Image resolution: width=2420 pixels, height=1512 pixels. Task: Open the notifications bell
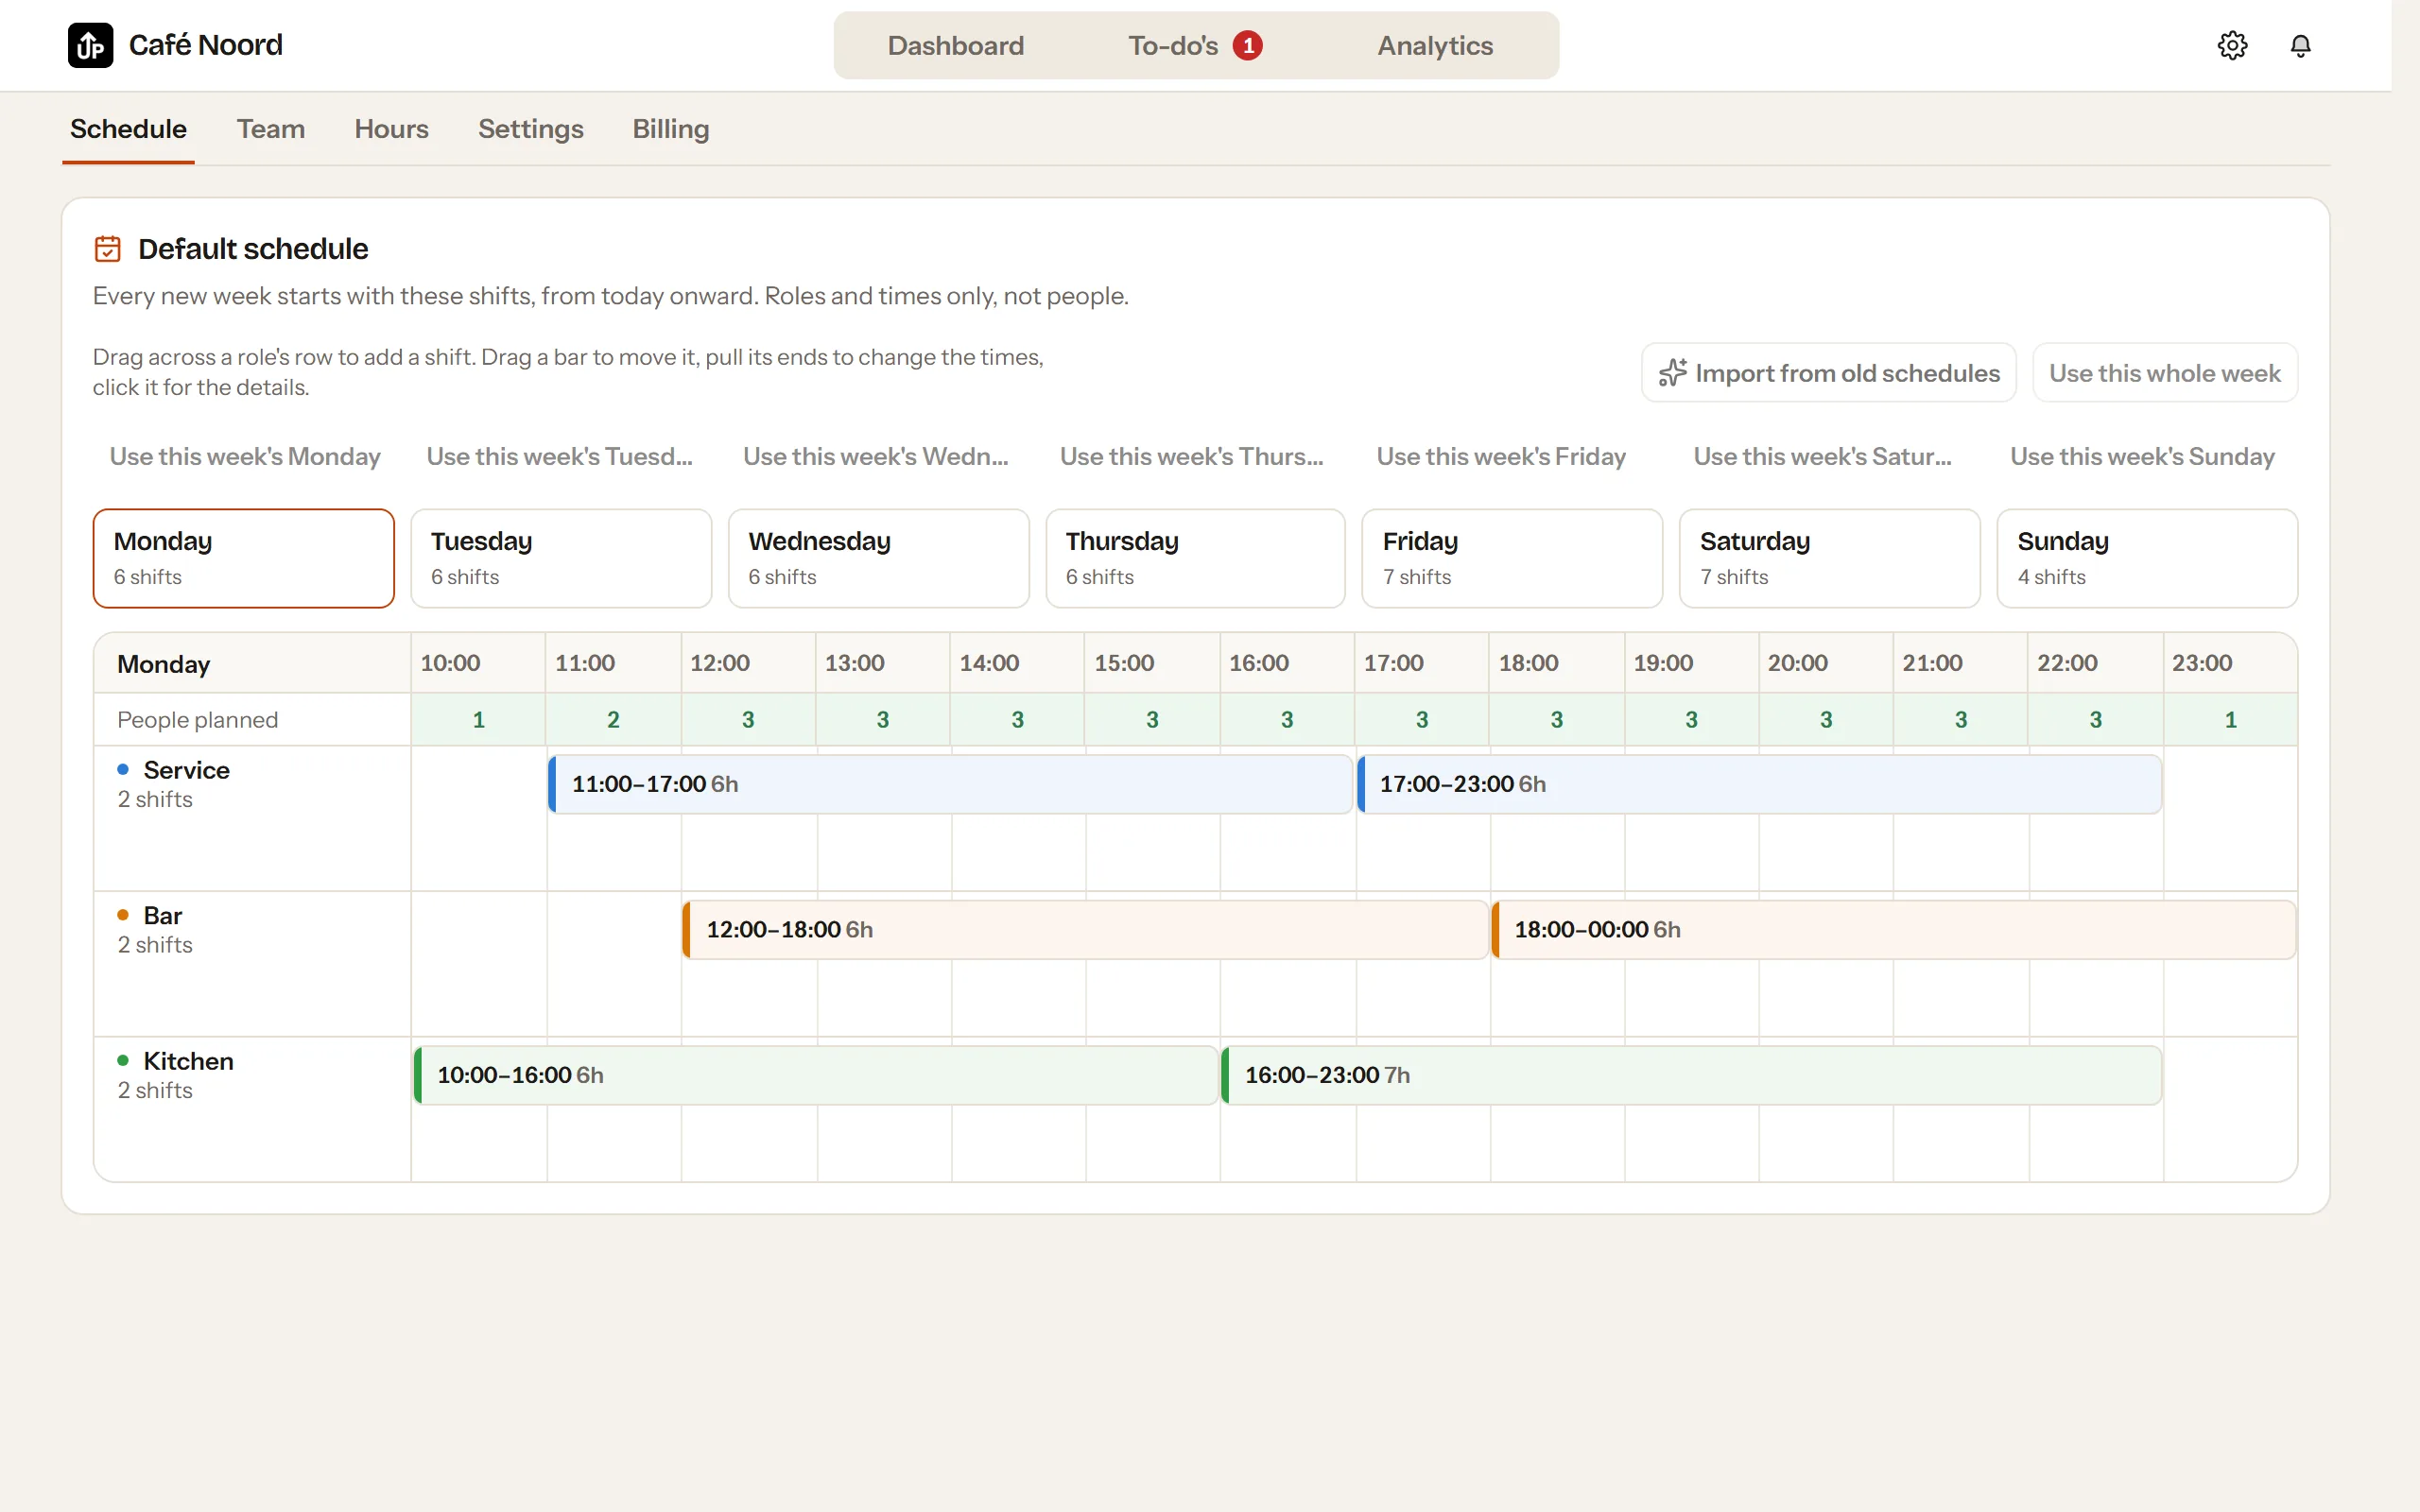(2300, 45)
